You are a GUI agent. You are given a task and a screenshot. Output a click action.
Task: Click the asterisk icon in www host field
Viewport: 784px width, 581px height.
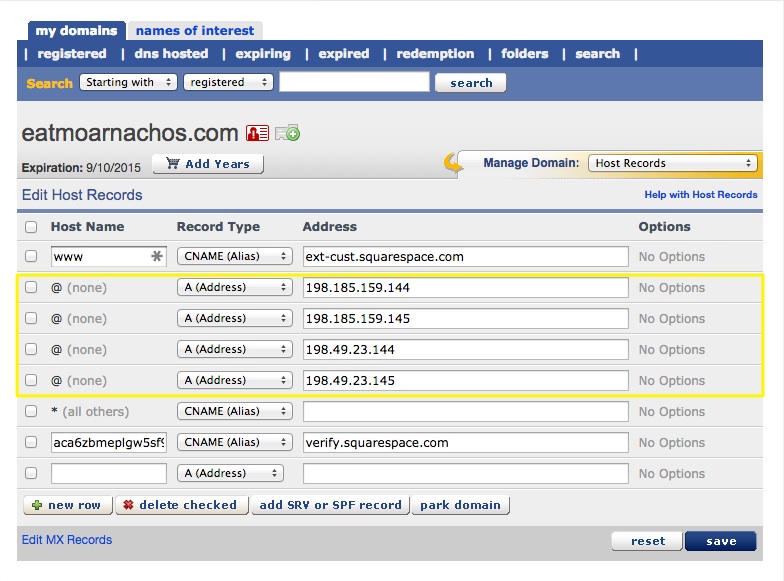pos(156,257)
